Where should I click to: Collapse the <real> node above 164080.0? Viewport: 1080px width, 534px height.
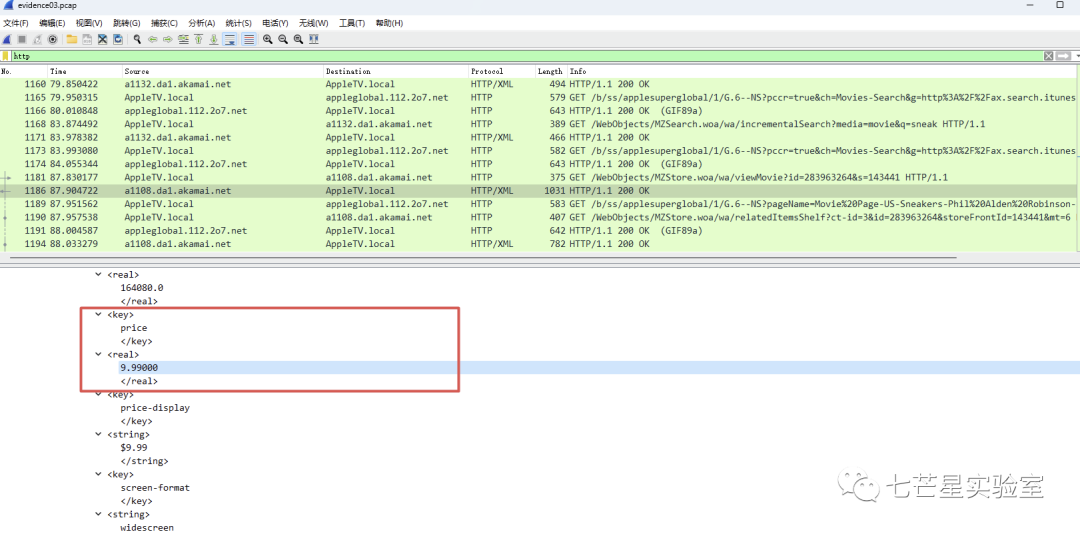coord(98,275)
